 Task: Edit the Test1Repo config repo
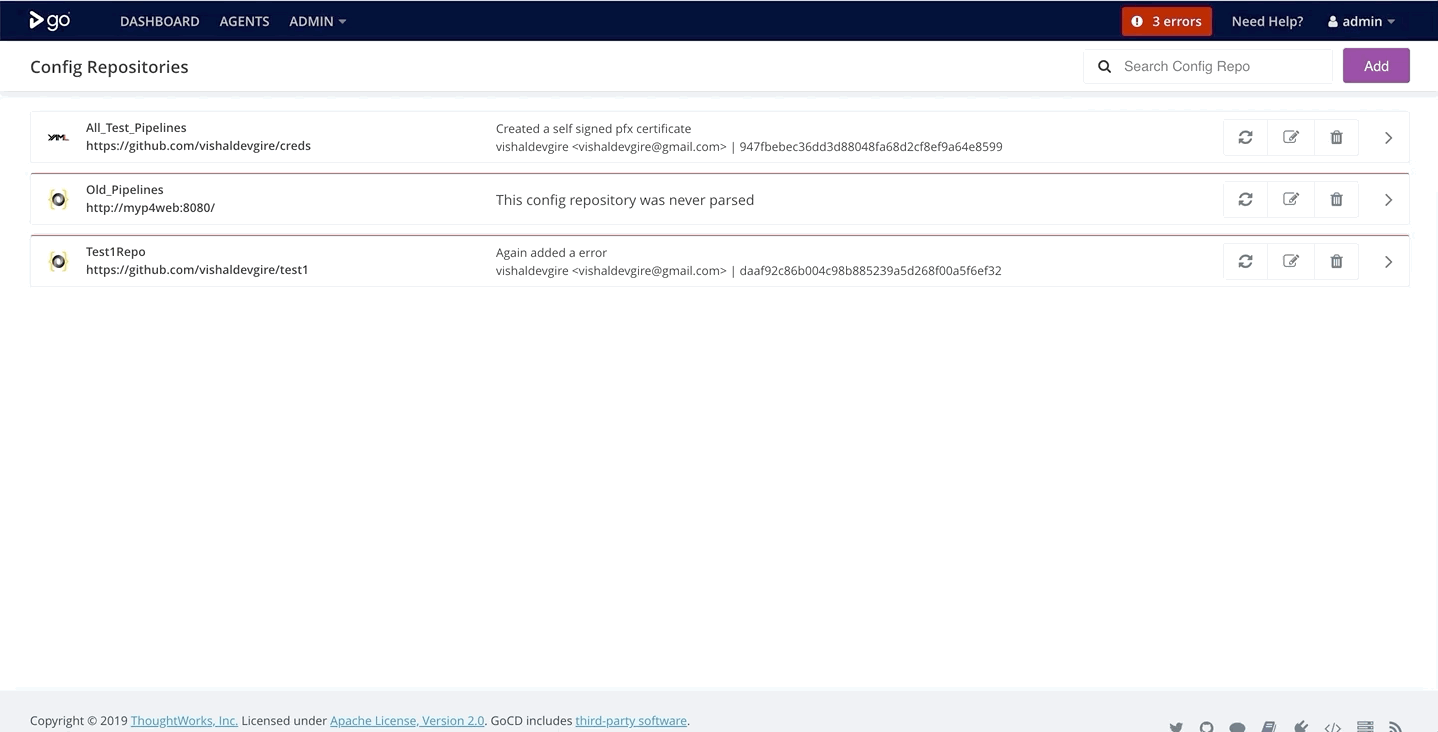(1291, 261)
